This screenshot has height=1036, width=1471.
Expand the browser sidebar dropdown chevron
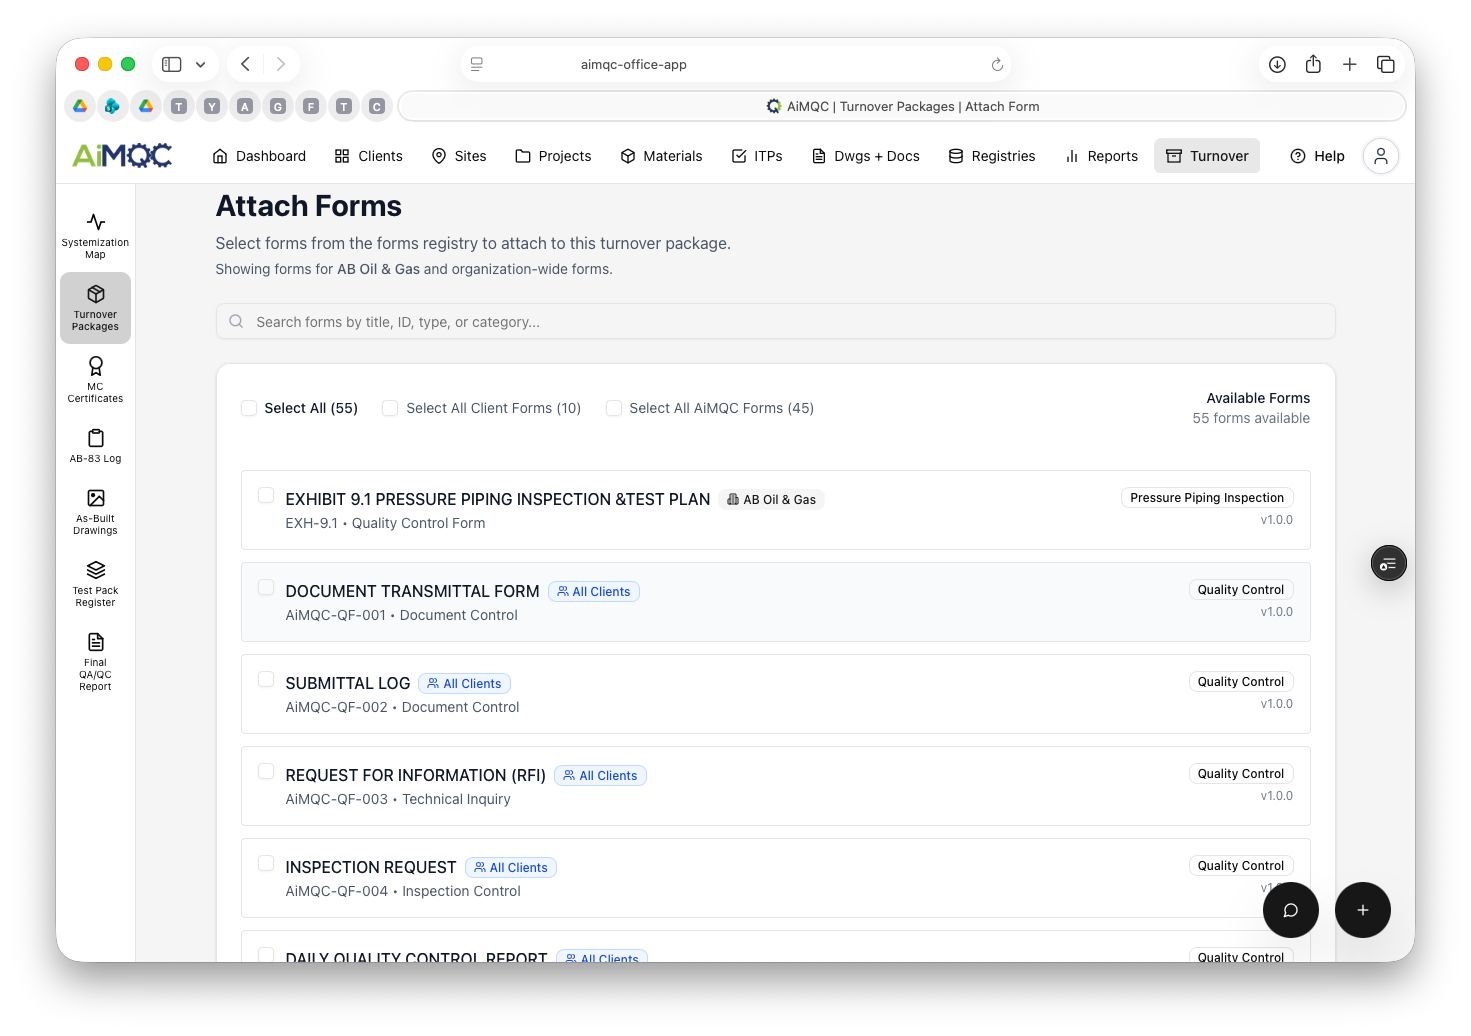pyautogui.click(x=200, y=65)
